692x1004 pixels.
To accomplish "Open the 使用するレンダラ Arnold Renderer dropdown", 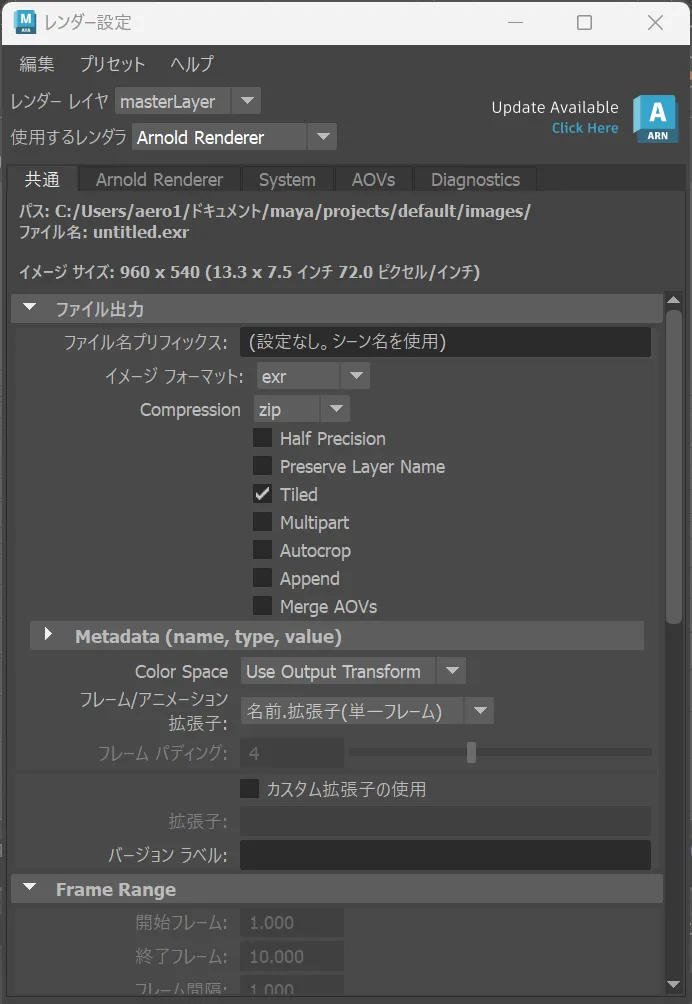I will click(x=234, y=137).
